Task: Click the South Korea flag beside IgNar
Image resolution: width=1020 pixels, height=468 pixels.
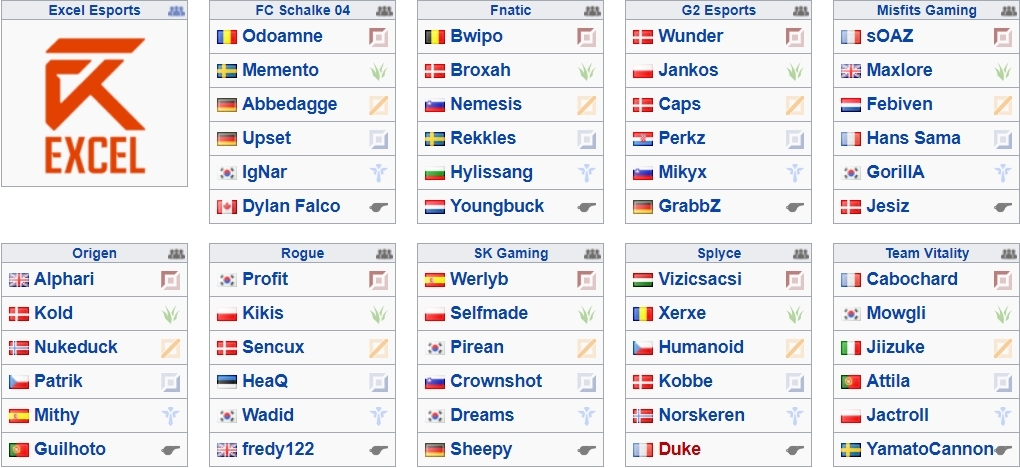Action: pos(227,173)
